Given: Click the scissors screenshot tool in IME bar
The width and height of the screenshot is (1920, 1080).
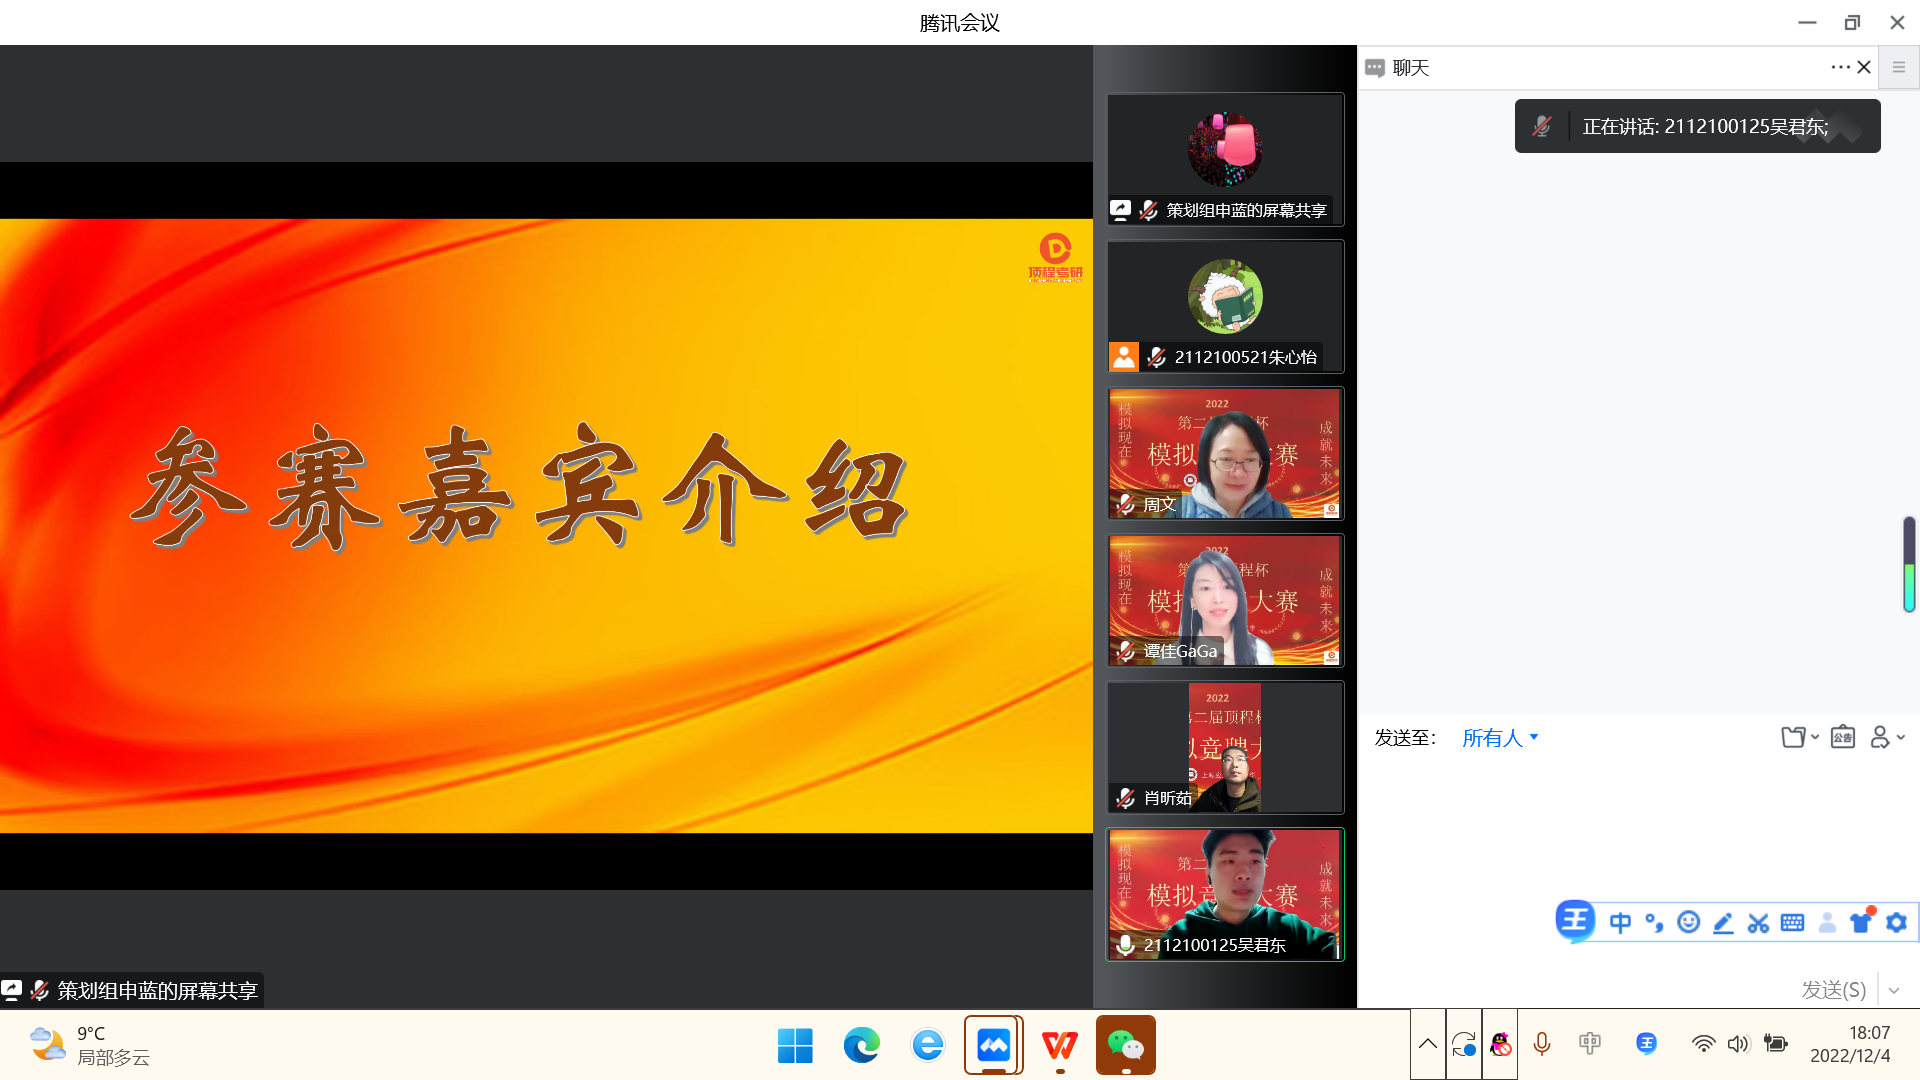Looking at the screenshot, I should 1758,922.
